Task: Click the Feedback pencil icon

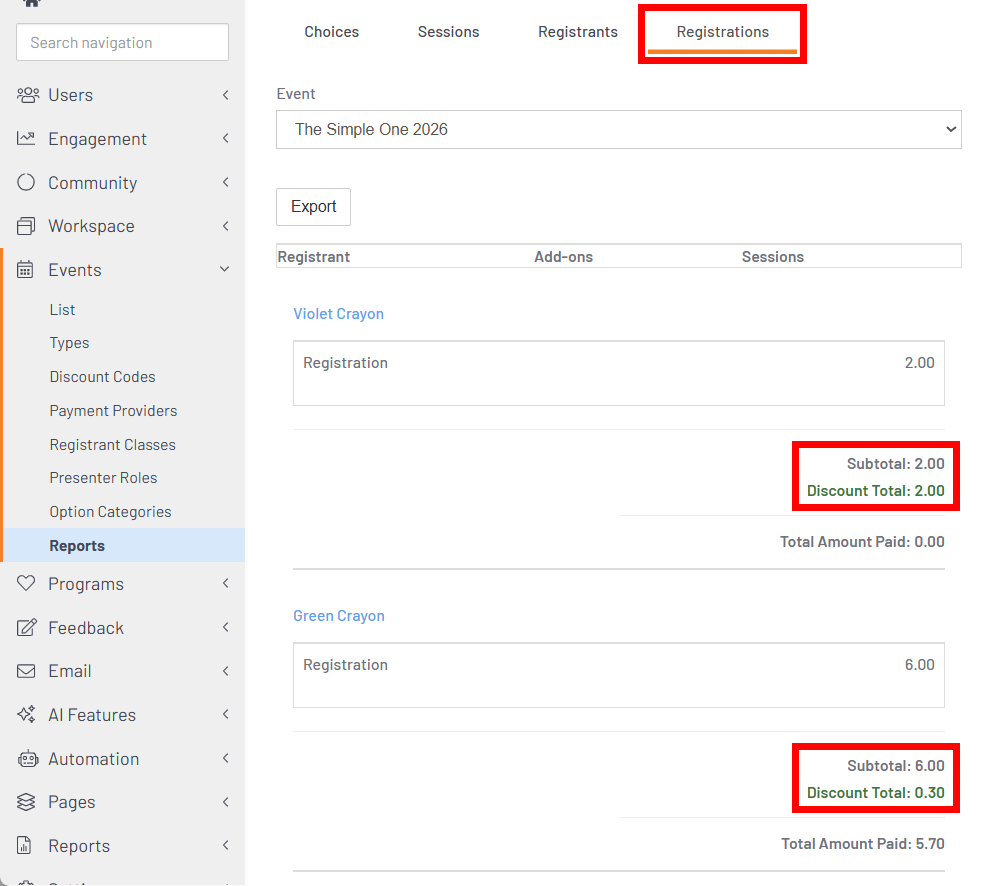Action: pos(27,628)
